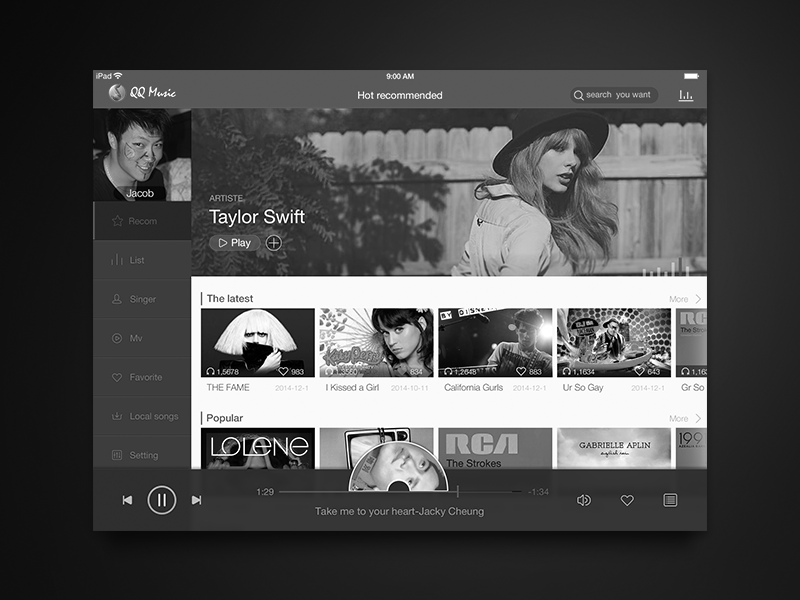Open The Strokes RCA album cover

[495, 448]
